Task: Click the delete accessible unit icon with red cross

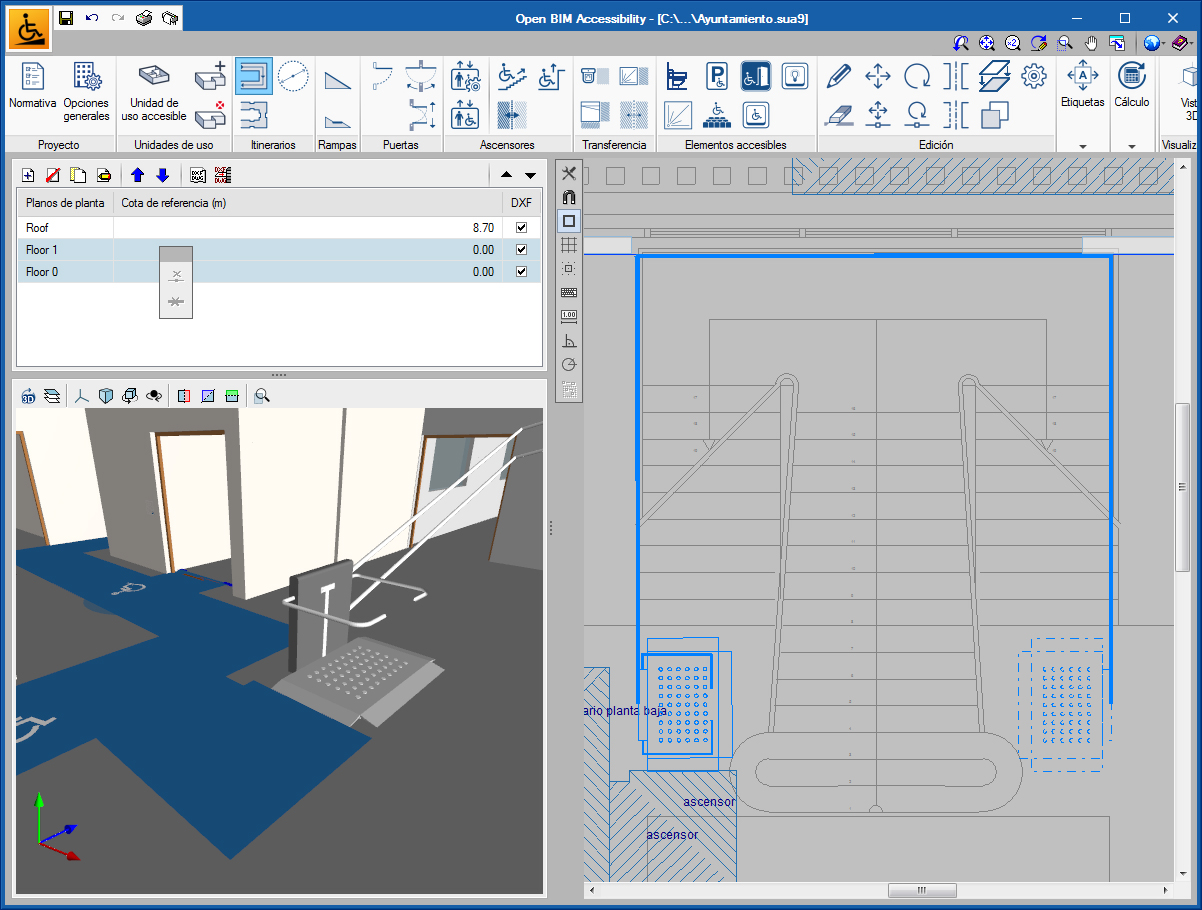Action: coord(211,114)
